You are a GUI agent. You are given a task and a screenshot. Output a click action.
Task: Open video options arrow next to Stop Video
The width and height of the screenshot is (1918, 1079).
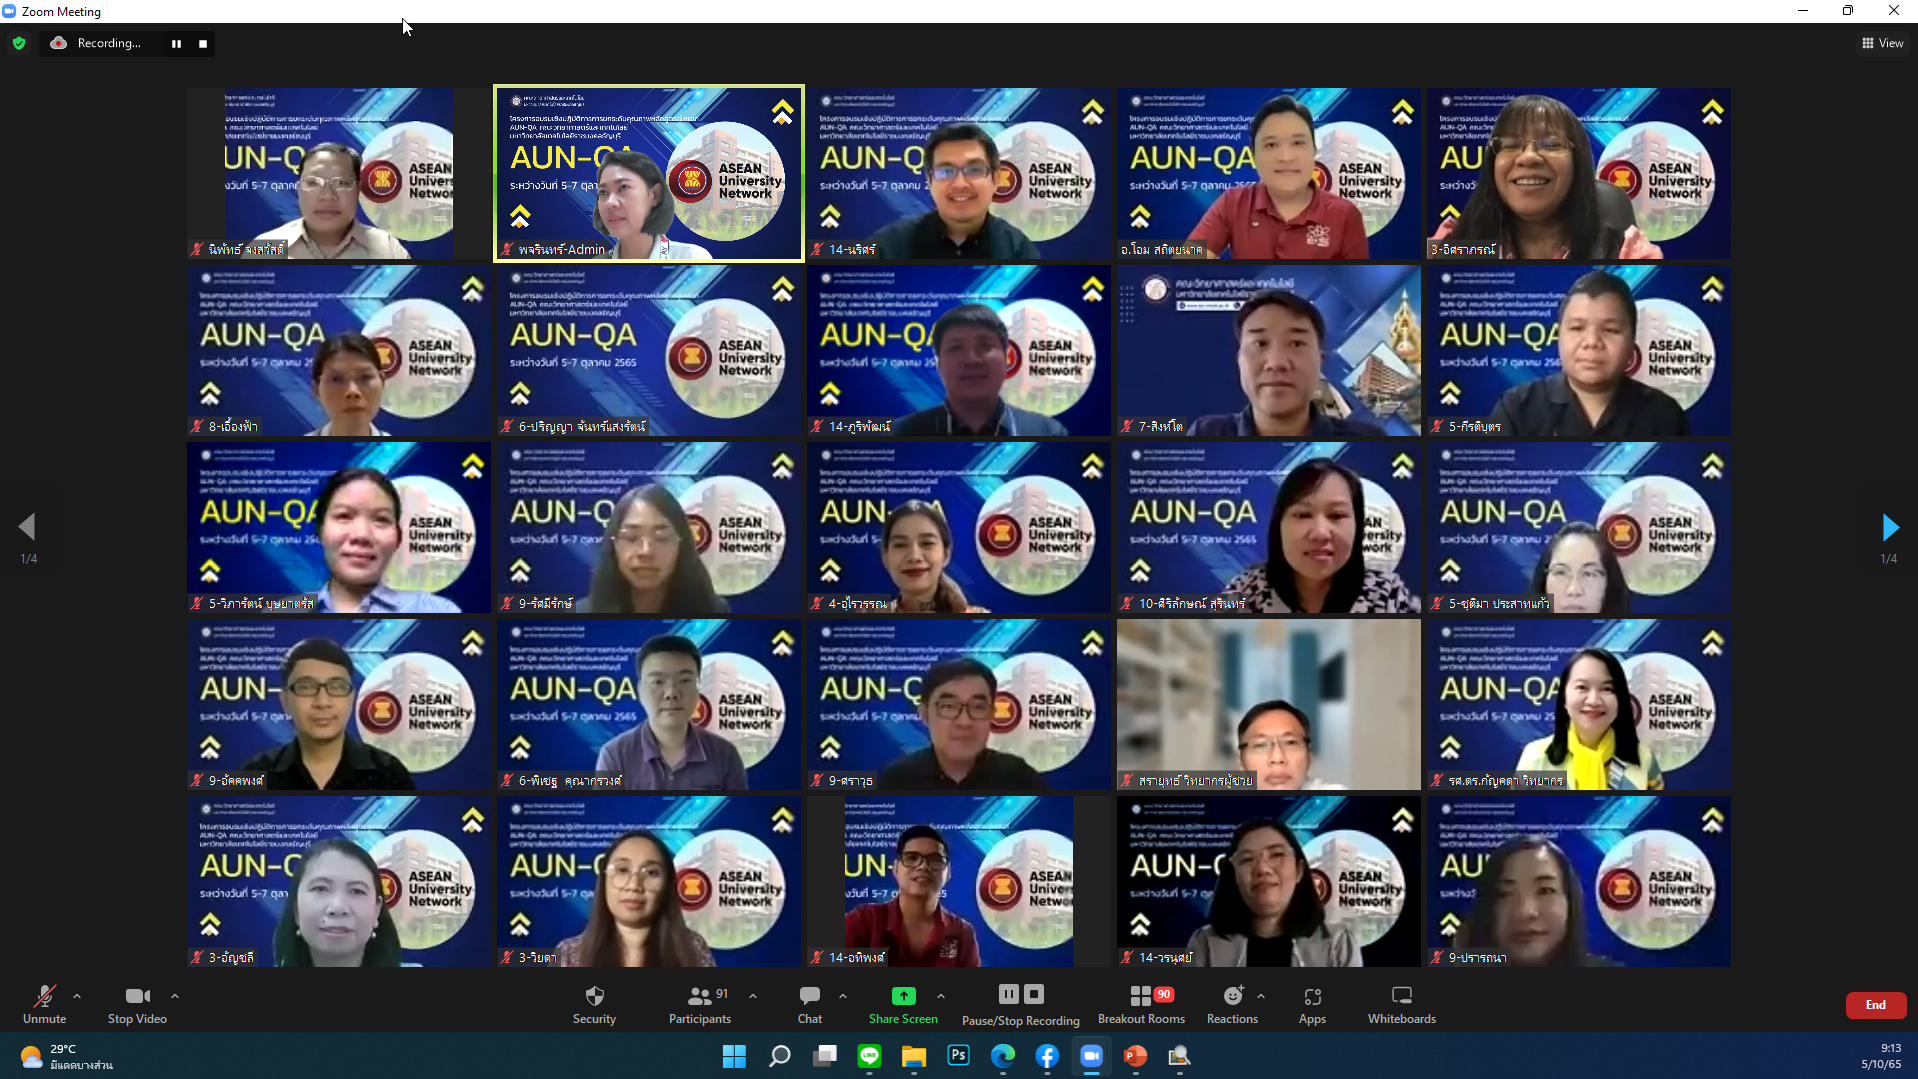coord(175,996)
